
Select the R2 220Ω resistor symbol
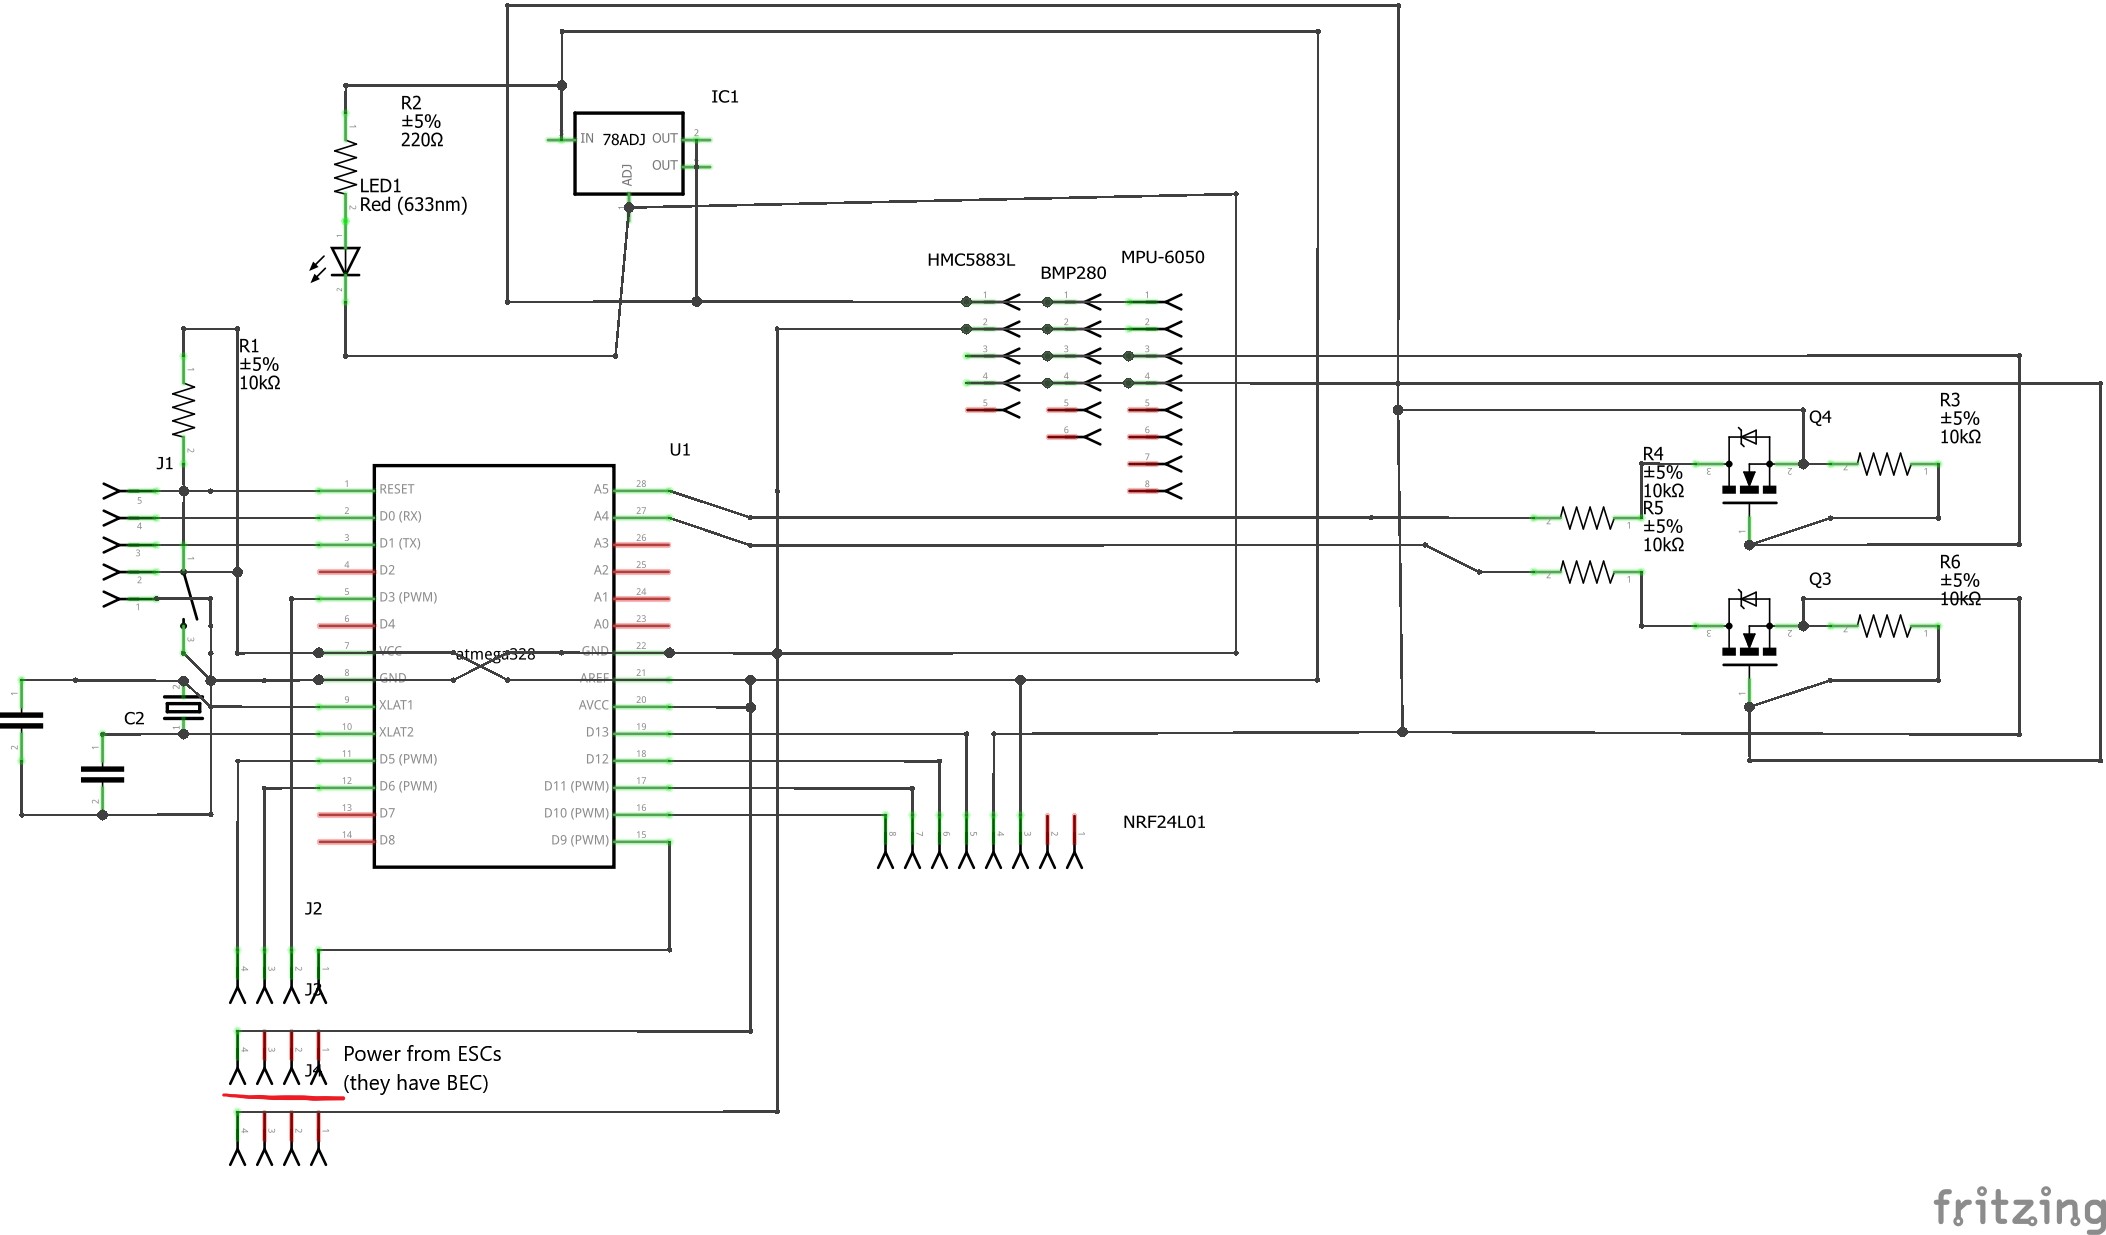pos(346,167)
